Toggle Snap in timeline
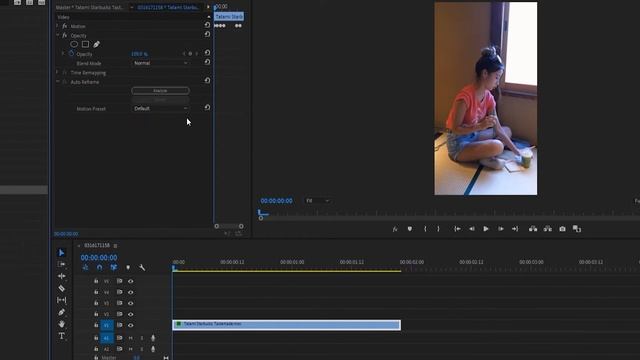 pyautogui.click(x=100, y=267)
